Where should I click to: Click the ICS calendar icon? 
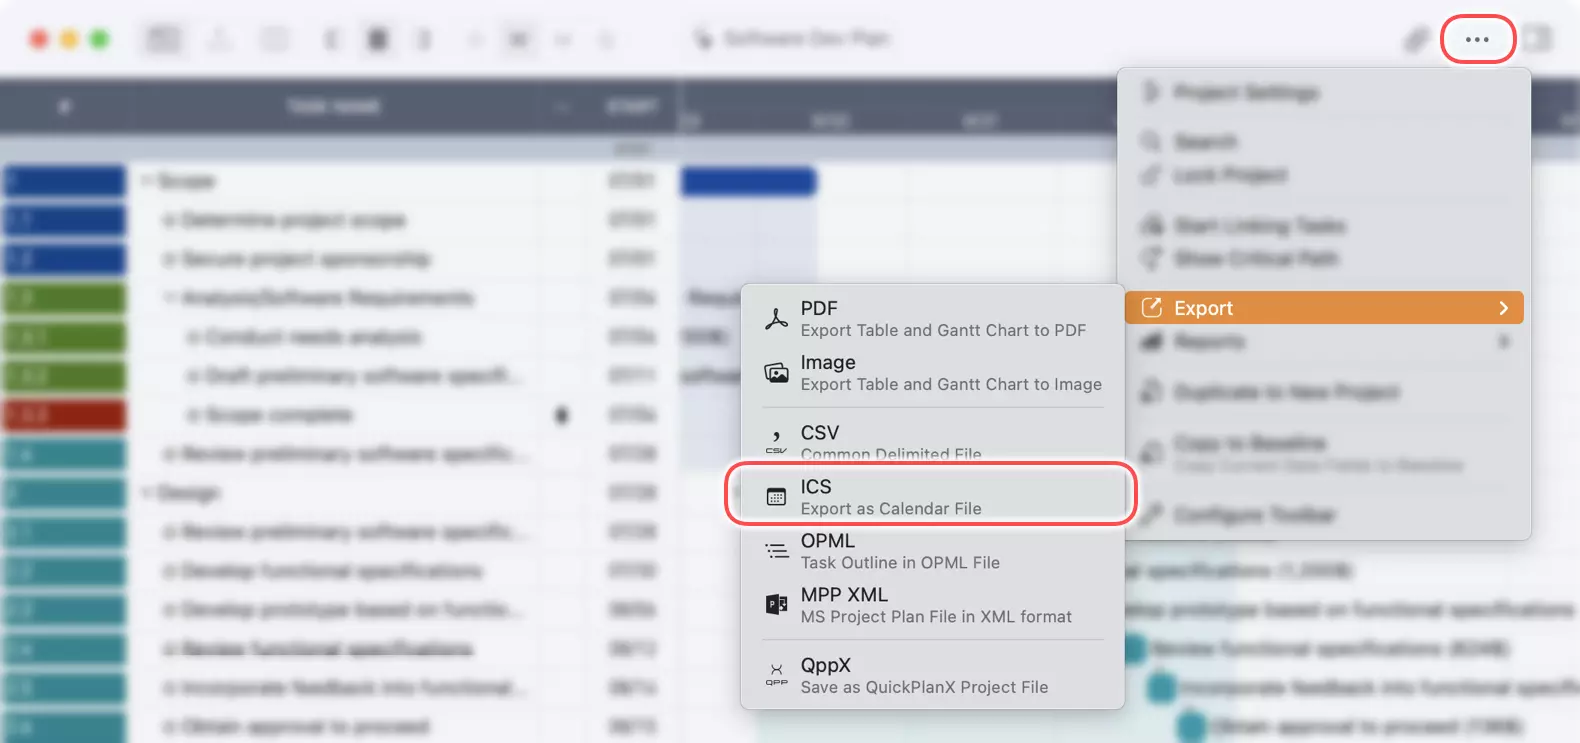(x=776, y=497)
